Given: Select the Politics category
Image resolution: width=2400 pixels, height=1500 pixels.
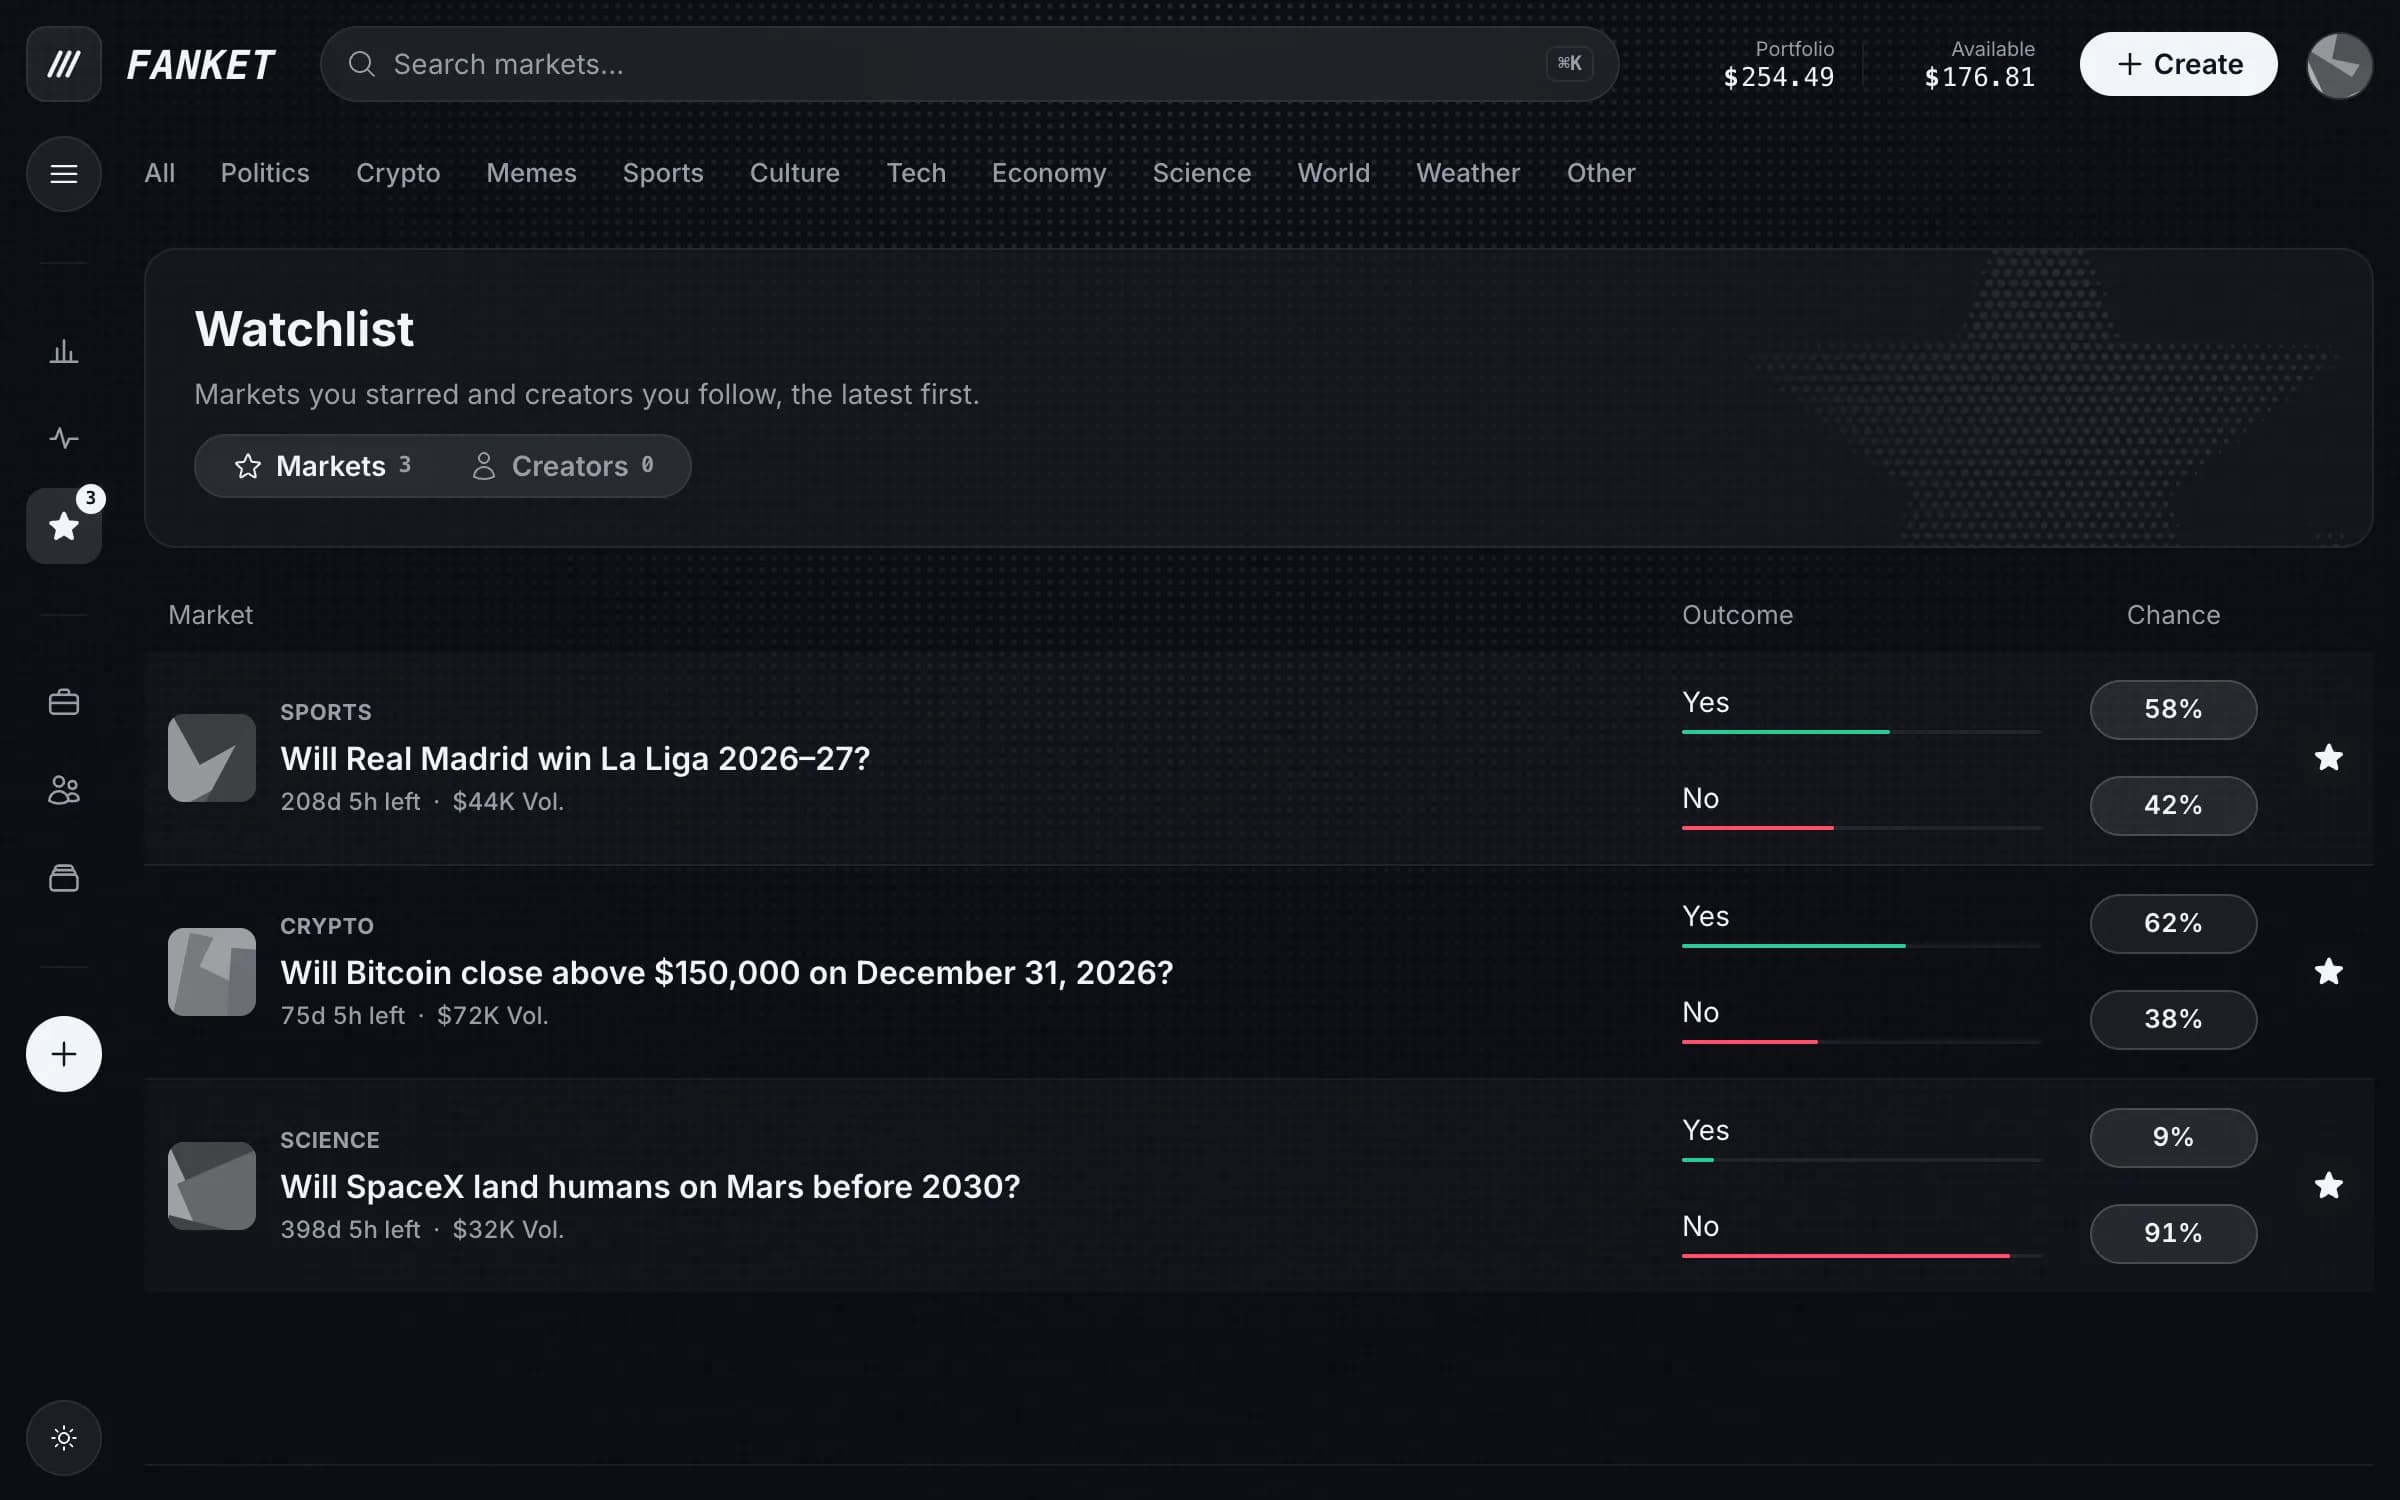Looking at the screenshot, I should [x=265, y=173].
